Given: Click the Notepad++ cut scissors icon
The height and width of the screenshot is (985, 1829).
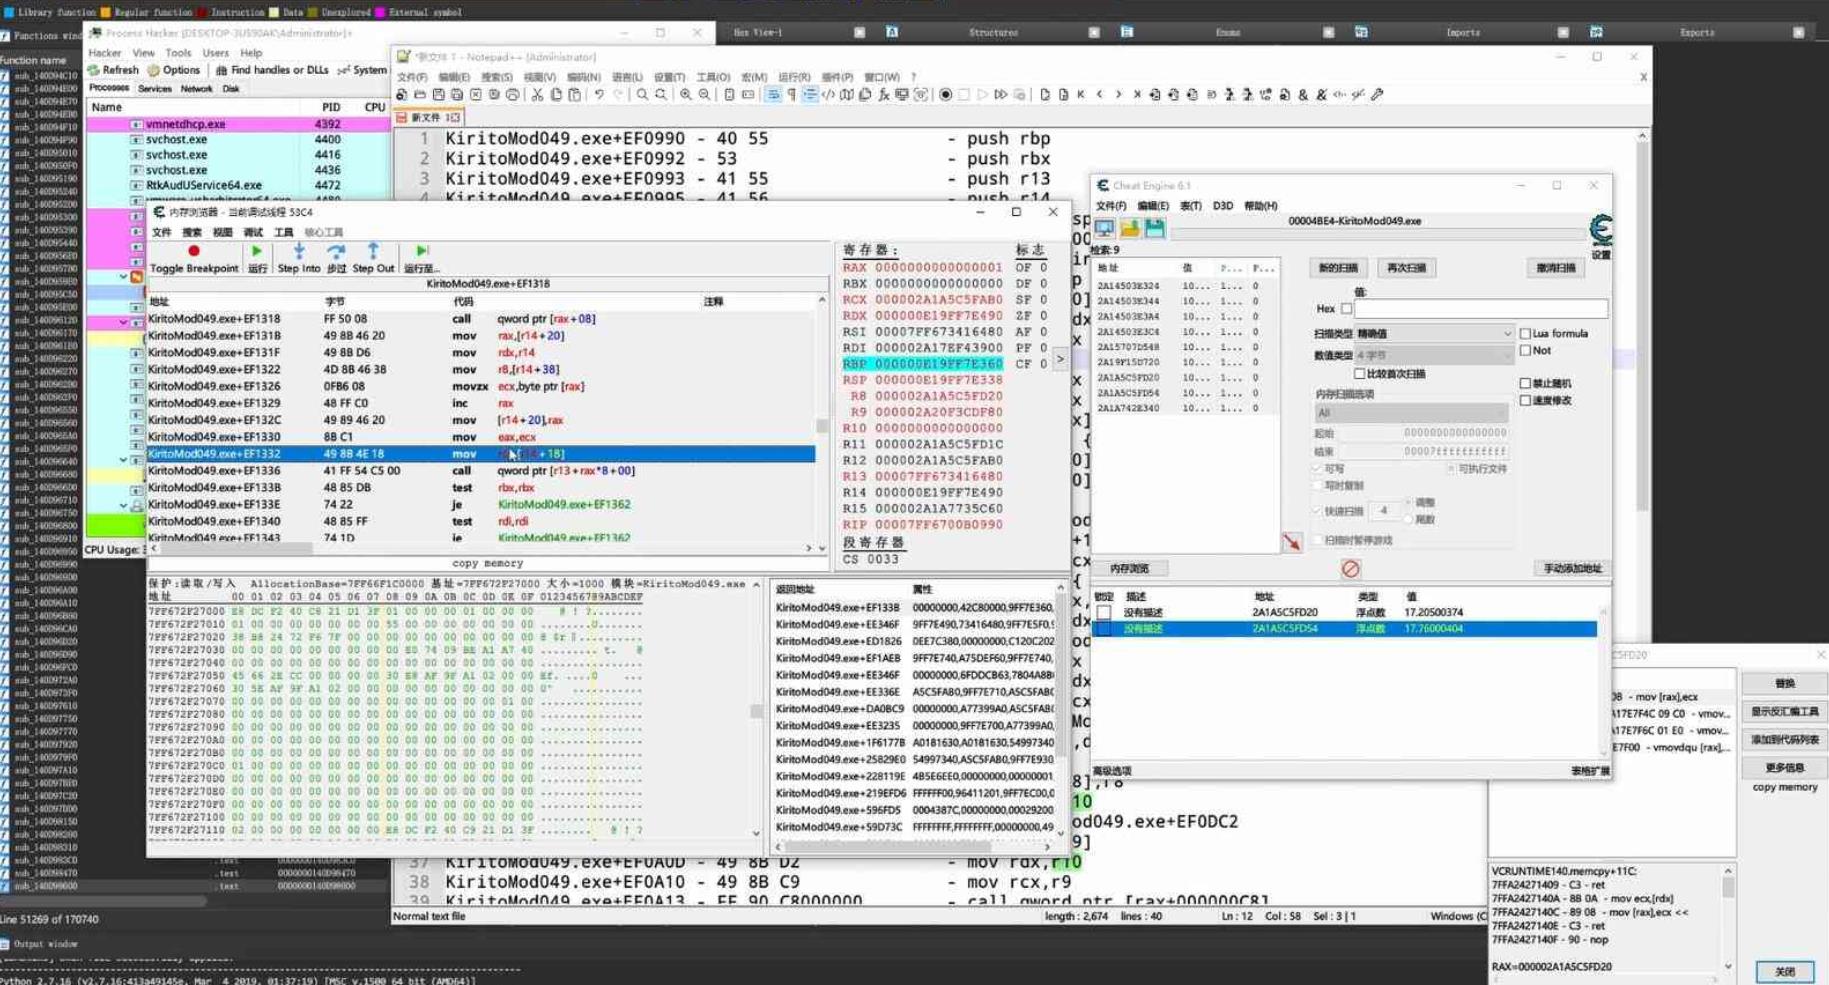Looking at the screenshot, I should pos(537,95).
